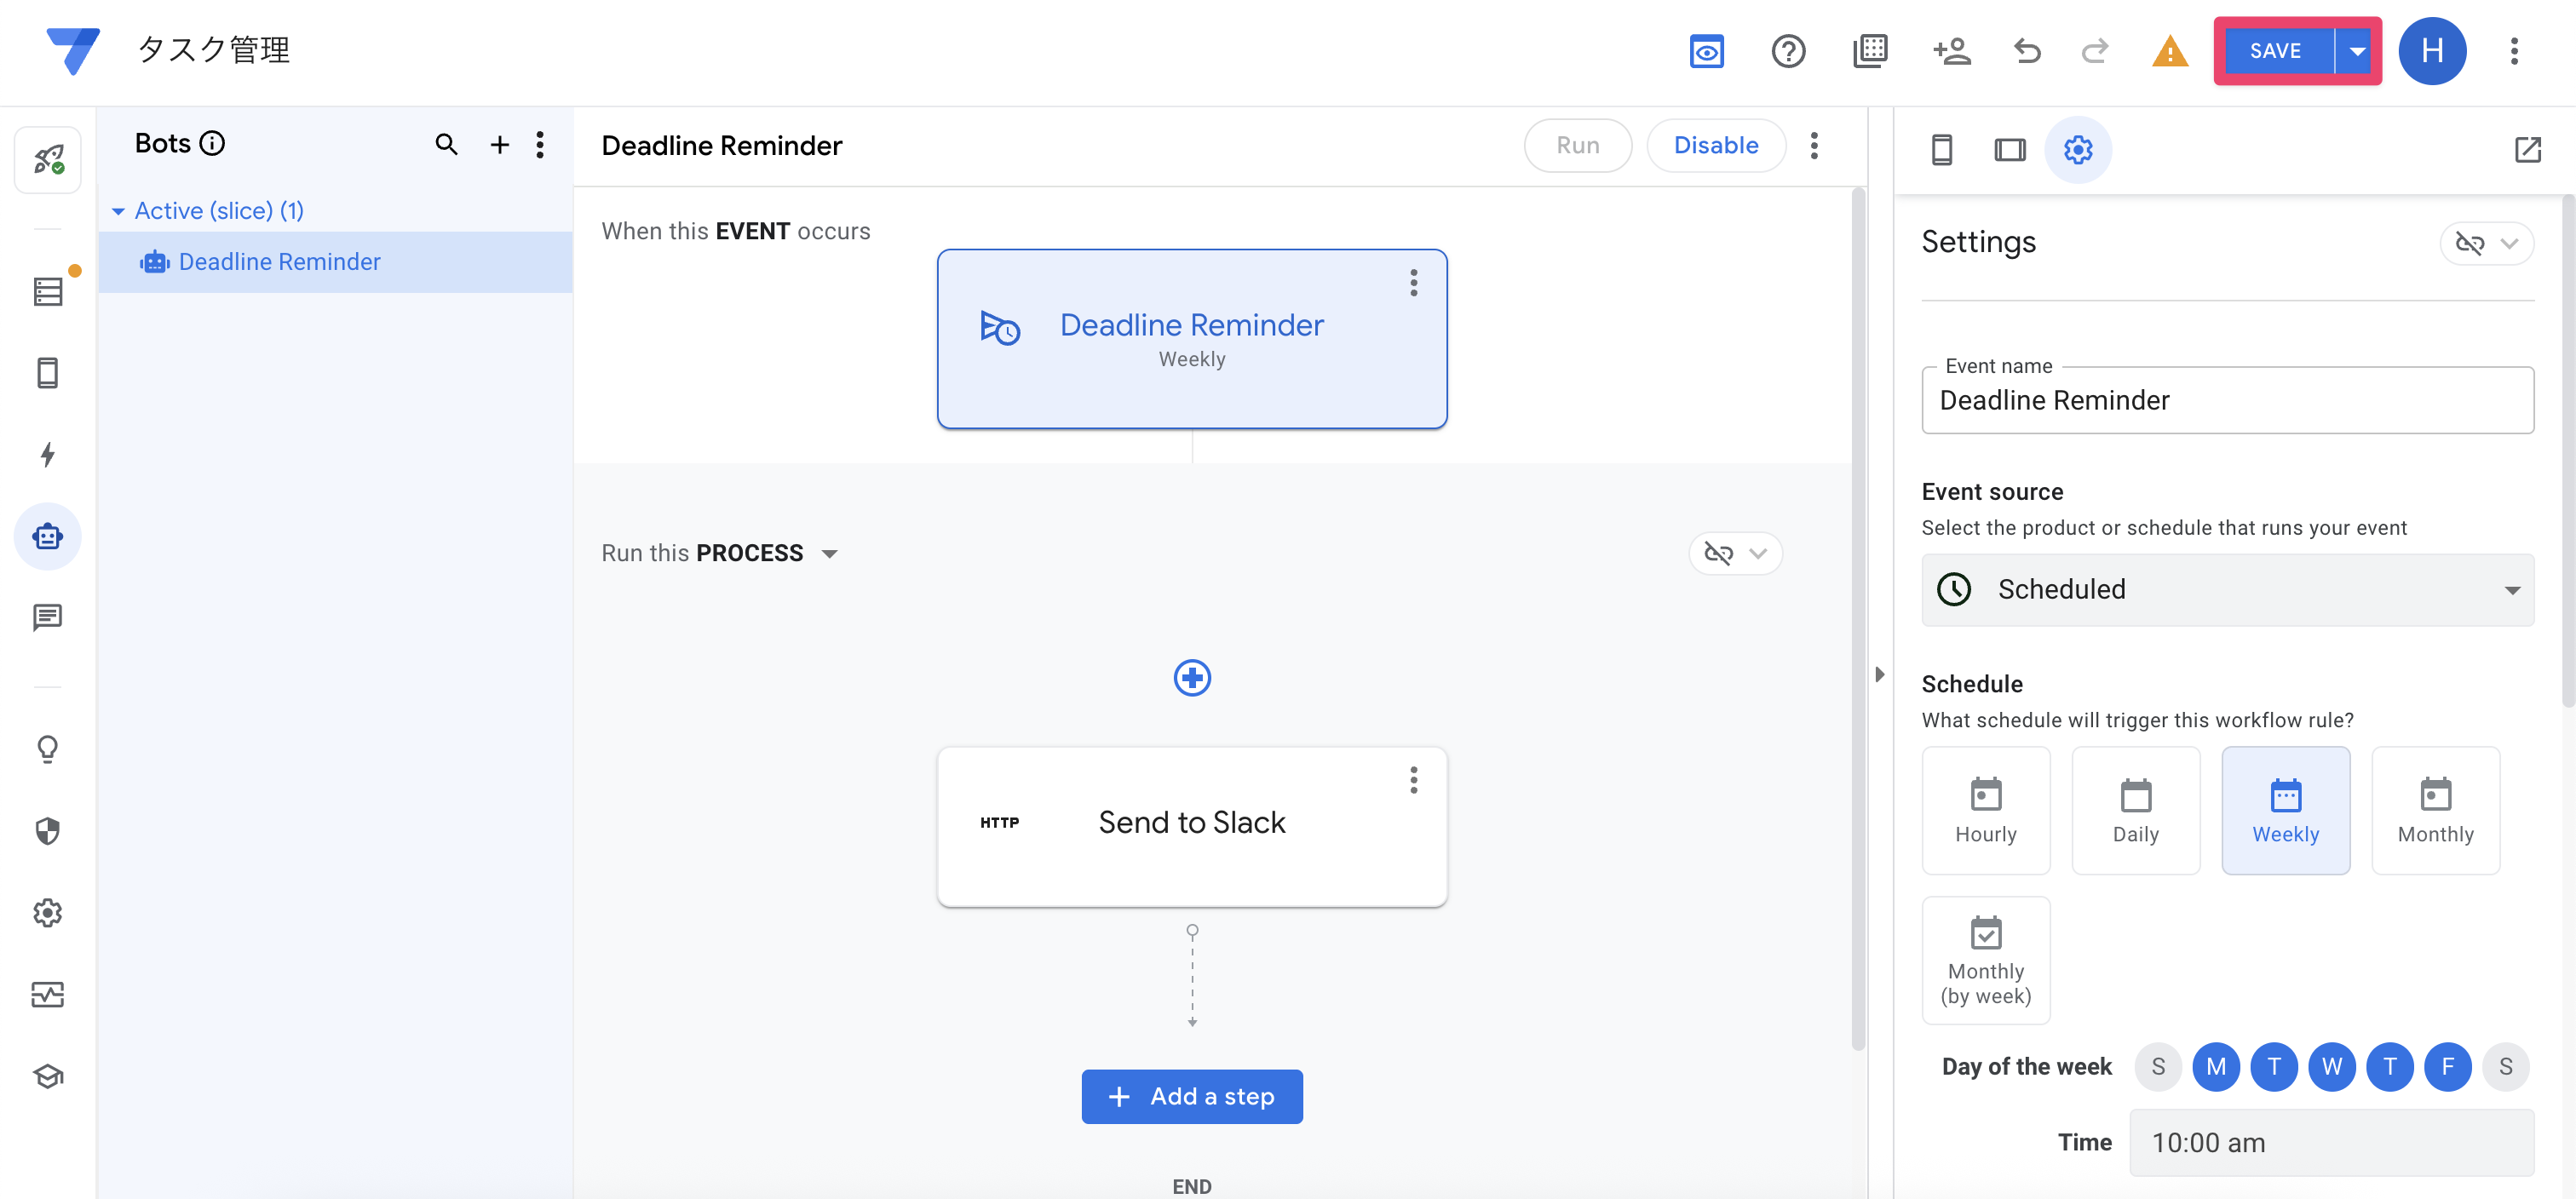
Task: Click the Event name input field
Action: (x=2227, y=401)
